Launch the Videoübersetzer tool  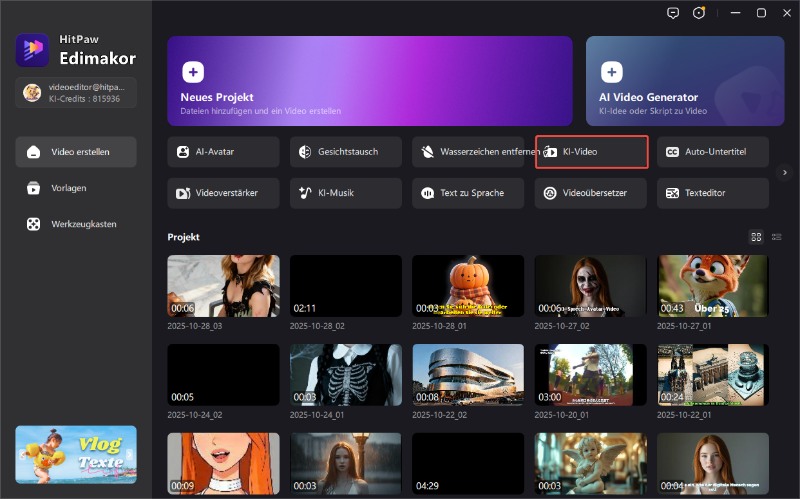(x=591, y=193)
